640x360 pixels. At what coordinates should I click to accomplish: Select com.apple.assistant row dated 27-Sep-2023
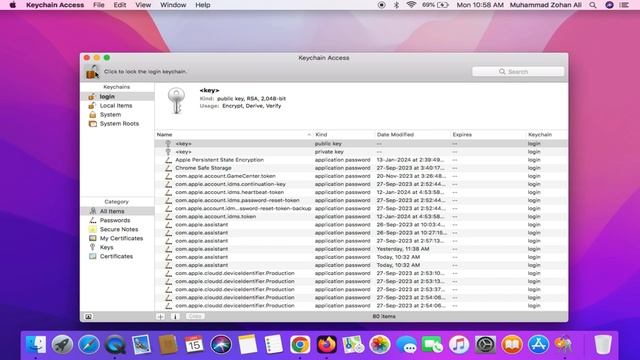click(361, 240)
